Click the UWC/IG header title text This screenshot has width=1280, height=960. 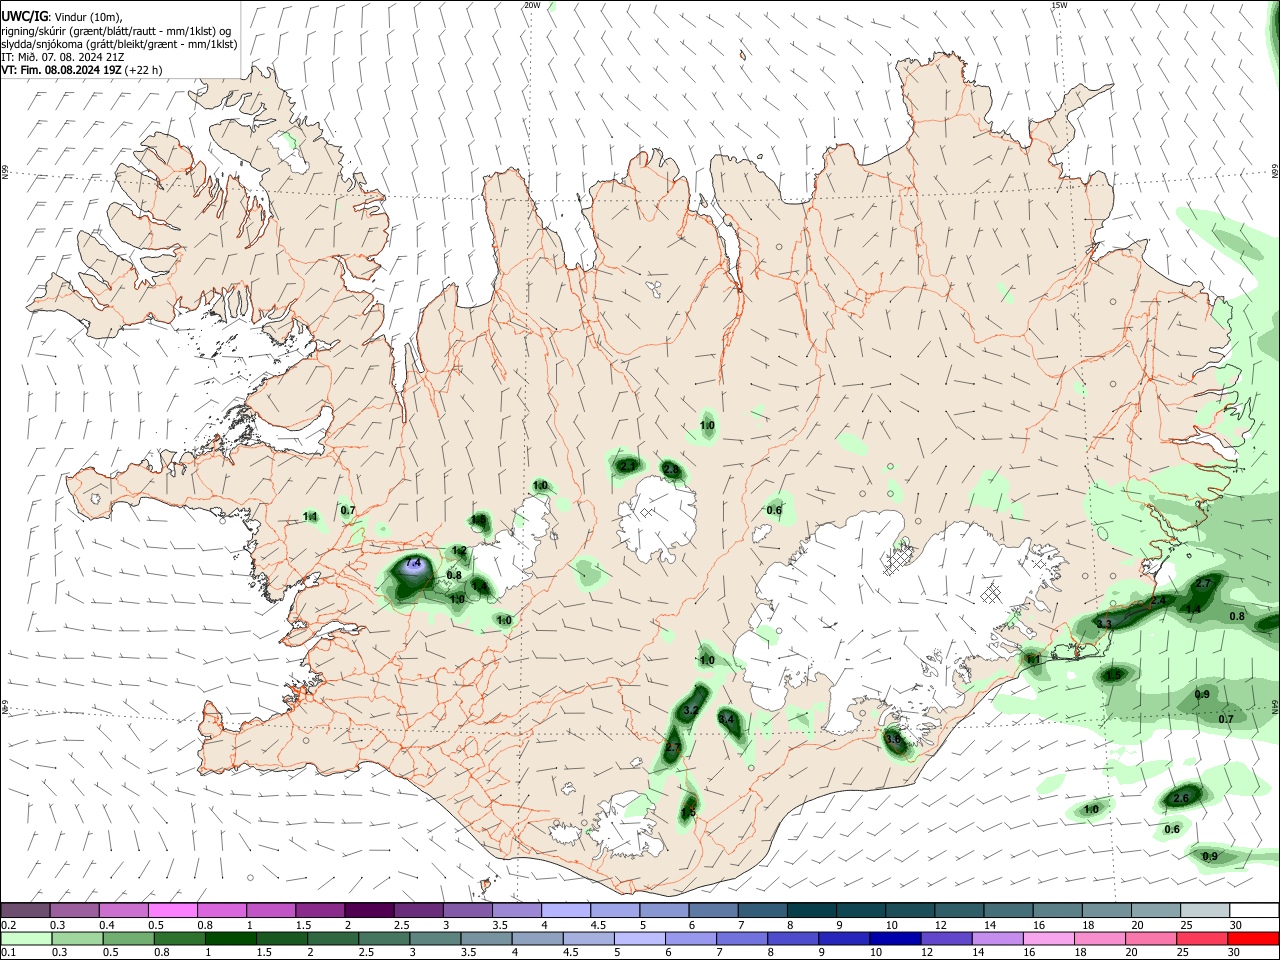pyautogui.click(x=23, y=16)
